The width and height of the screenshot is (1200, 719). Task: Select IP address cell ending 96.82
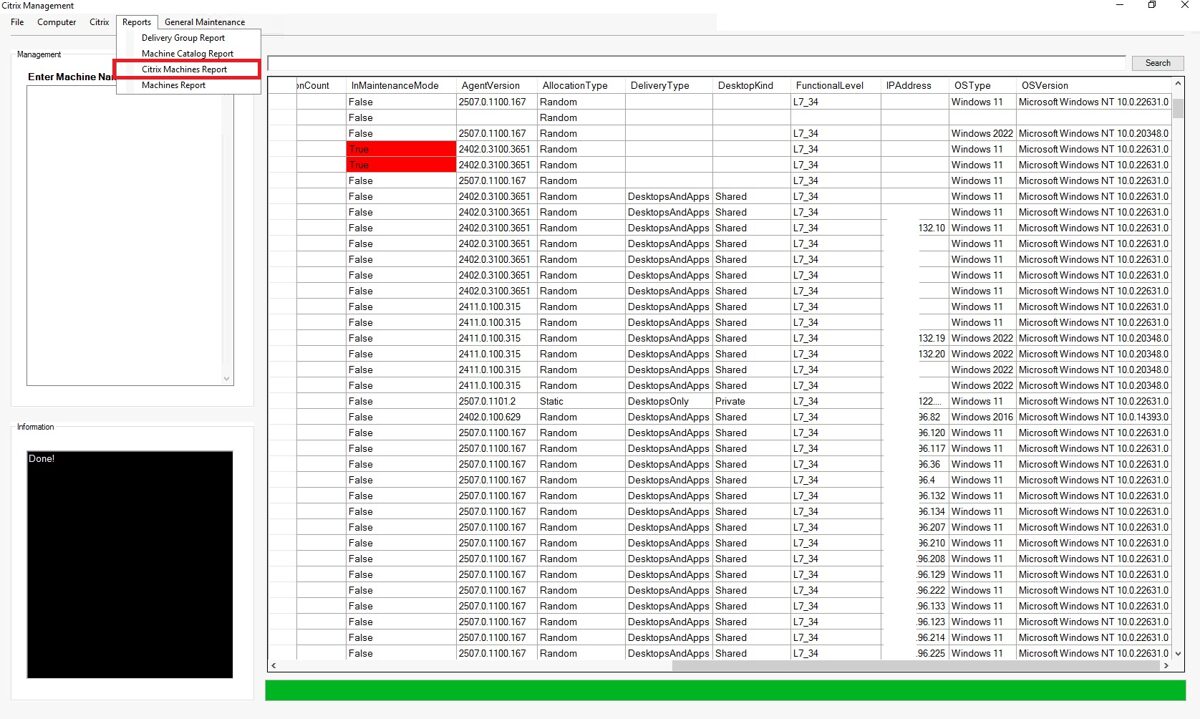(914, 417)
